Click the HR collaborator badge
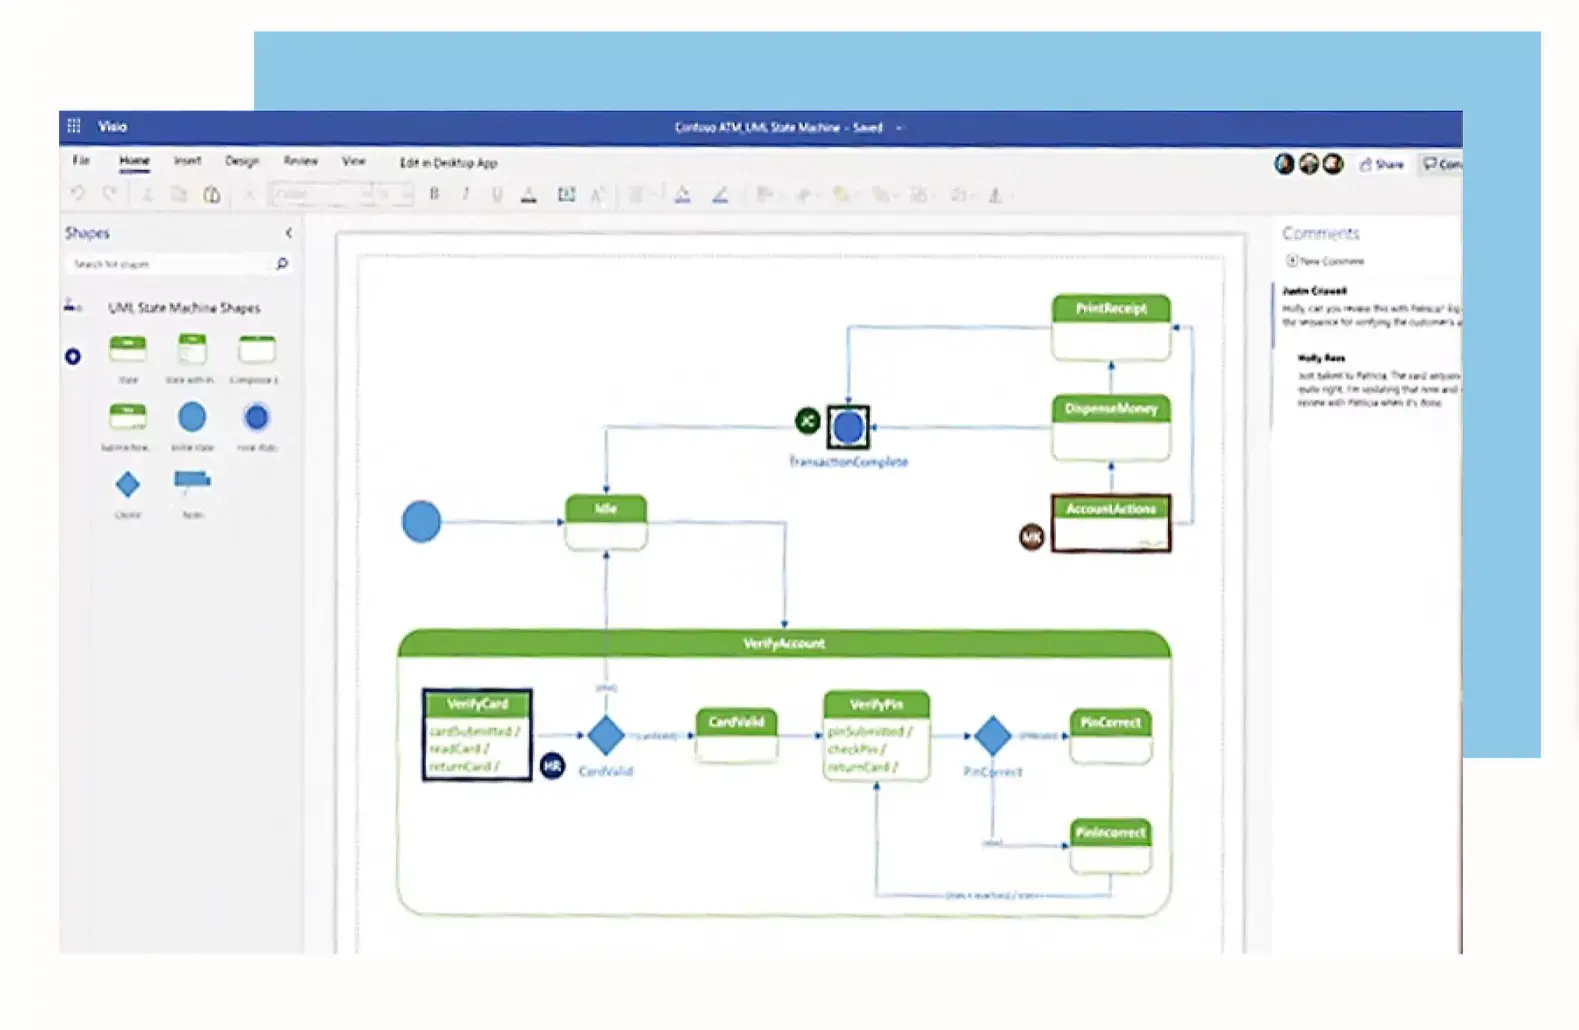This screenshot has width=1579, height=1030. (552, 766)
